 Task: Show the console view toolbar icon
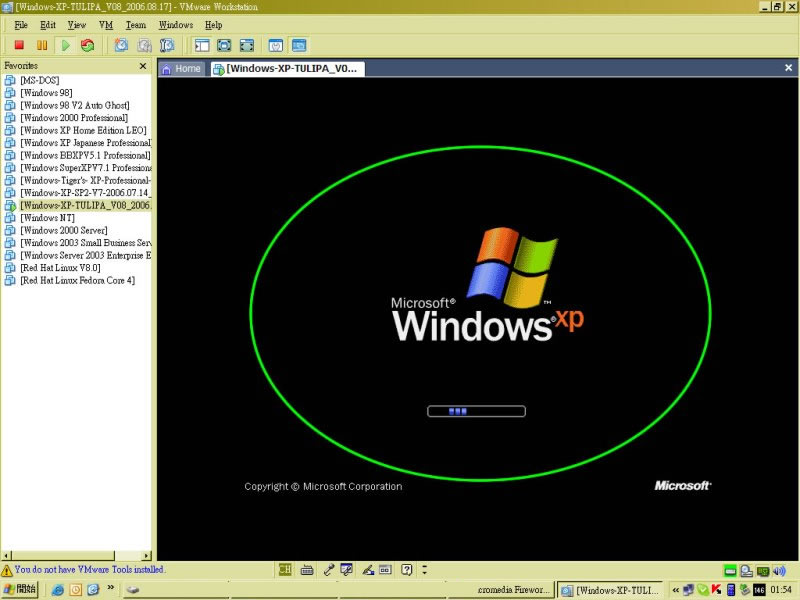(x=299, y=45)
